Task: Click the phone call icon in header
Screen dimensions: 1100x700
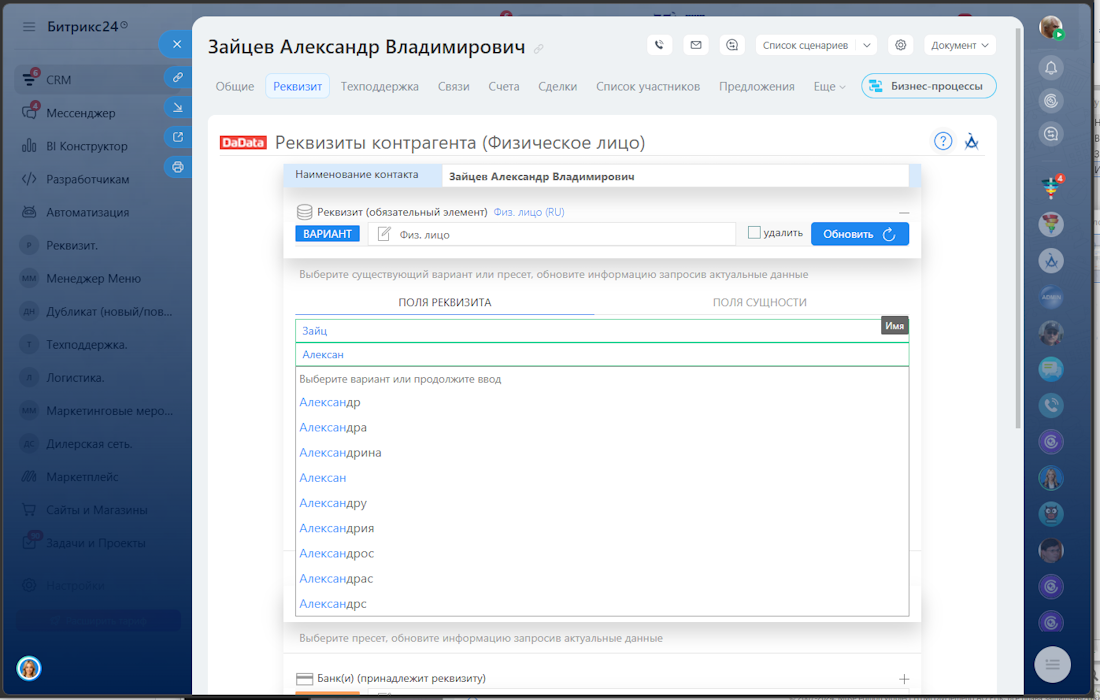Action: pyautogui.click(x=659, y=45)
